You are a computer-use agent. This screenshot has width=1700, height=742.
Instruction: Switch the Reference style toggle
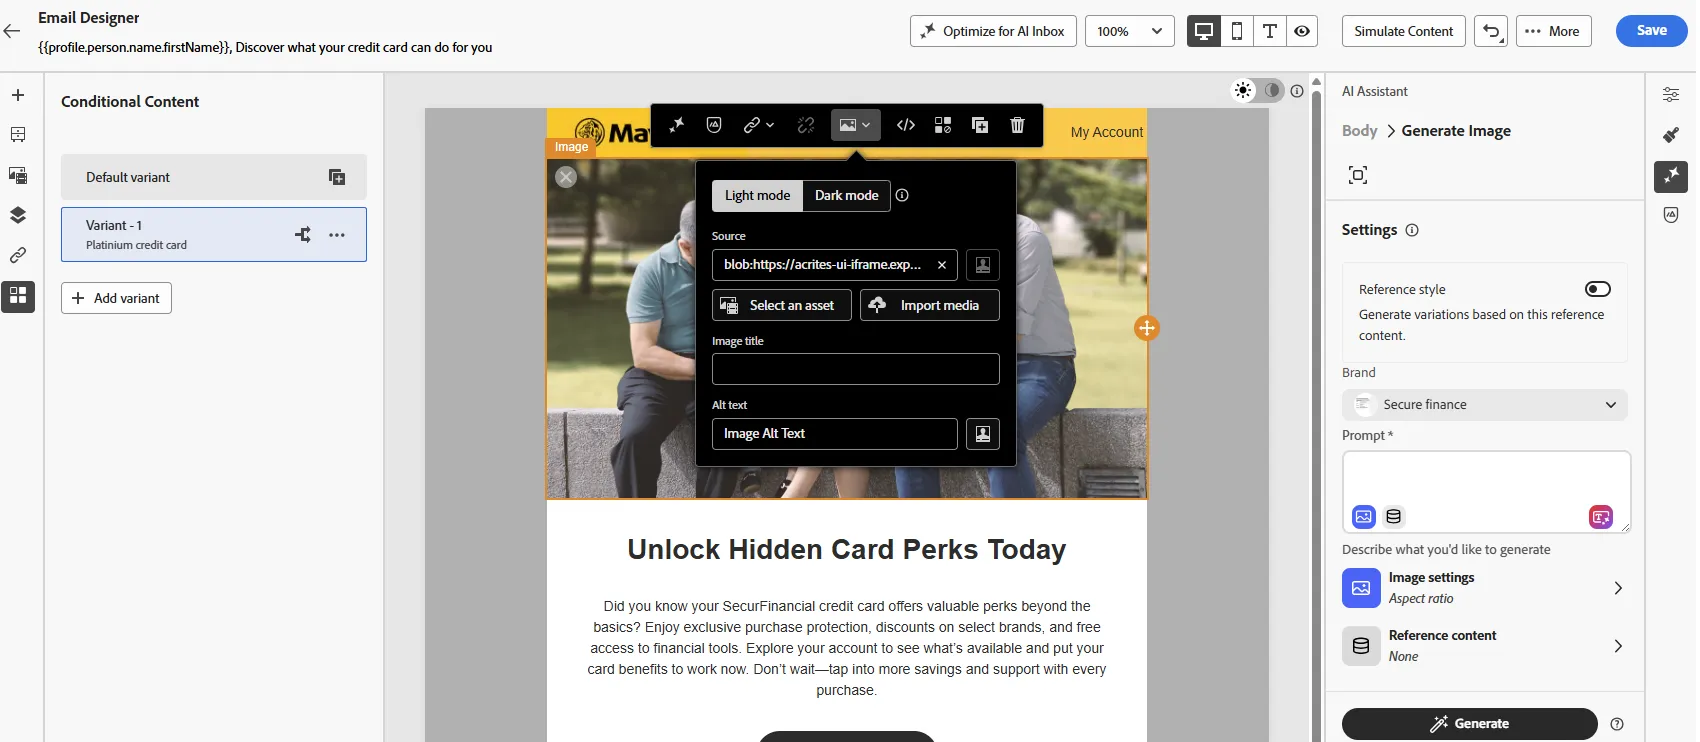click(x=1598, y=289)
